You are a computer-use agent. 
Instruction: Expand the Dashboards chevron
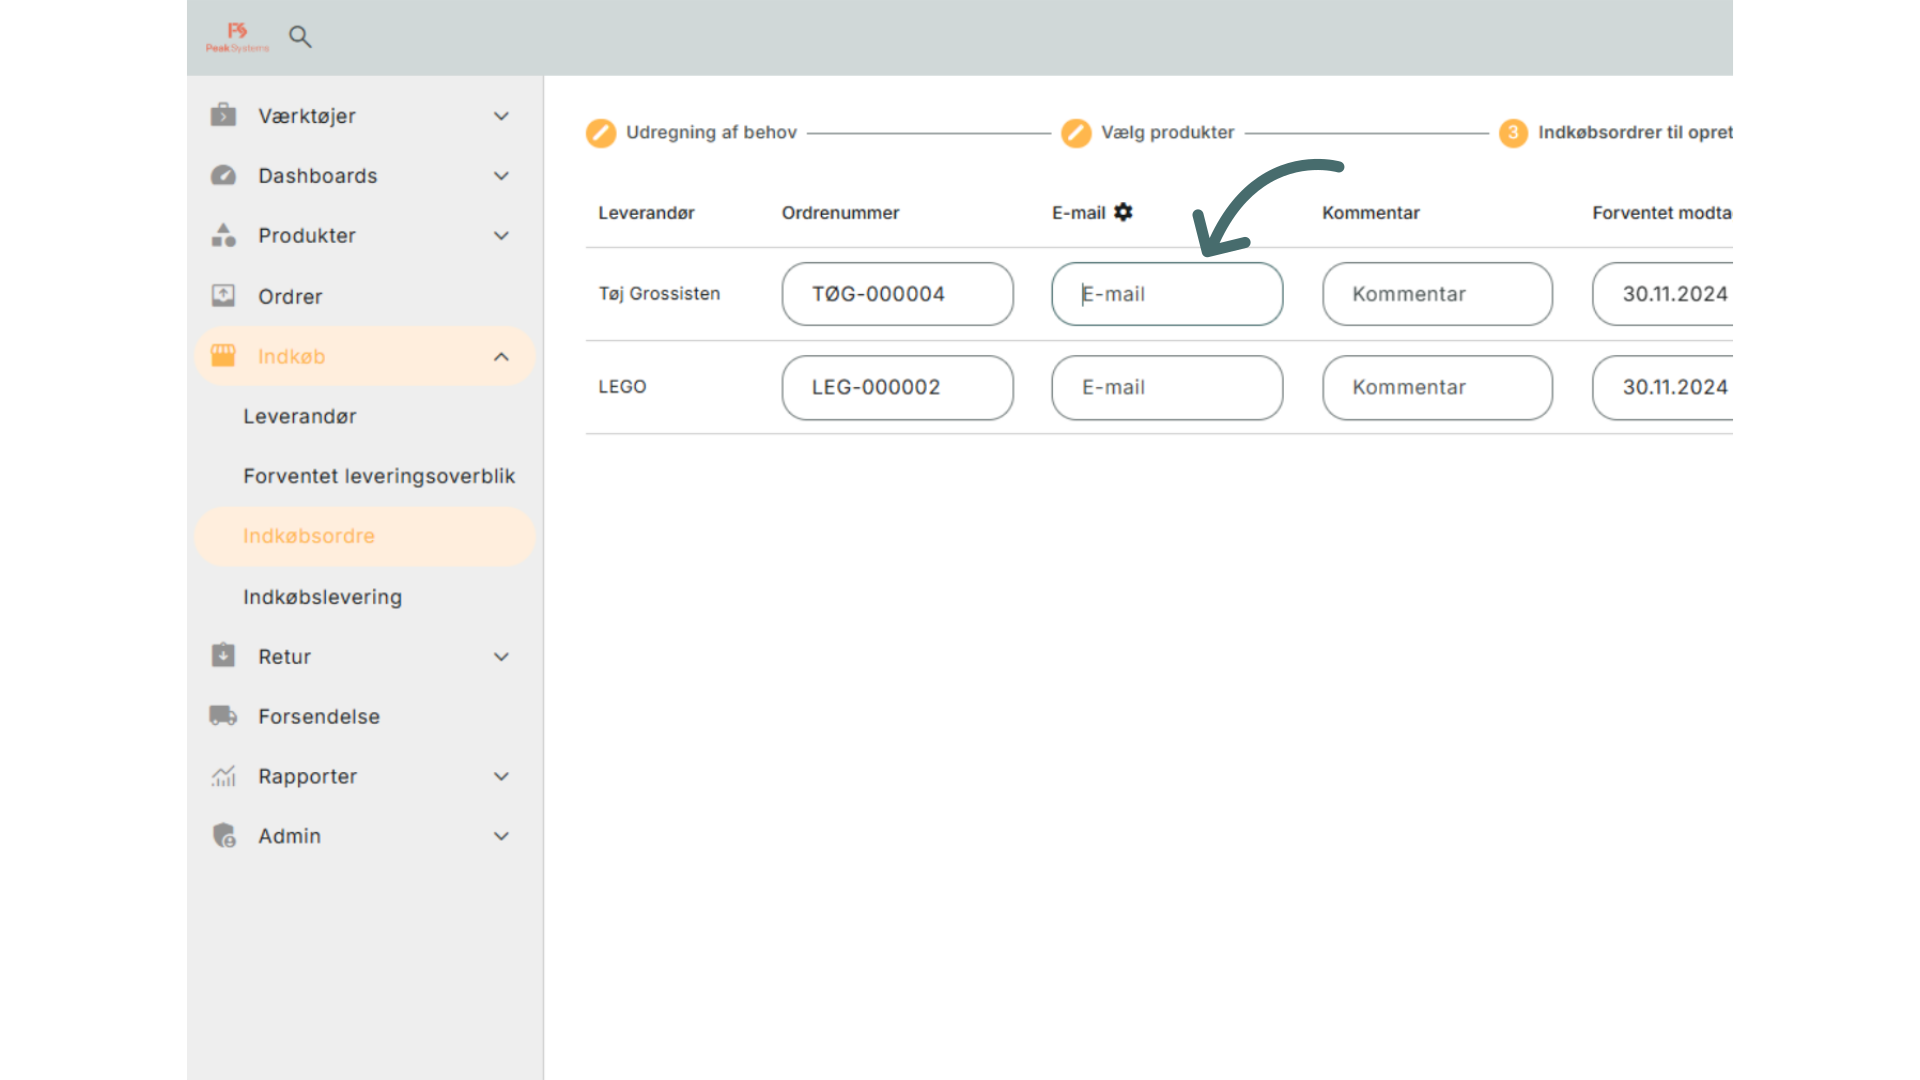click(501, 176)
